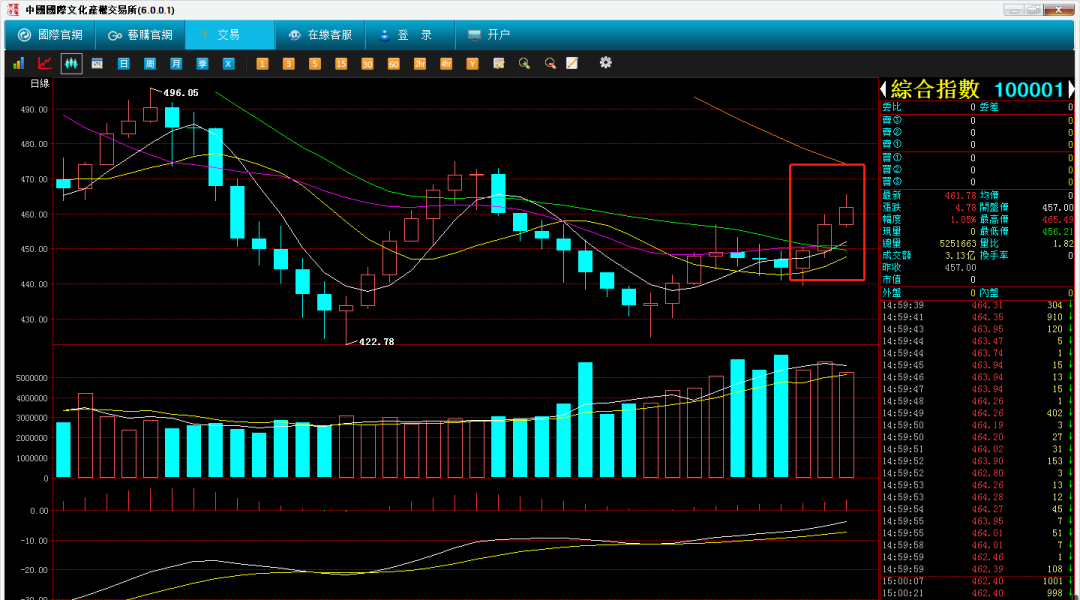Screen dimensions: 1080x600
Task: Select the 2hr interval icon
Action: tap(419, 63)
